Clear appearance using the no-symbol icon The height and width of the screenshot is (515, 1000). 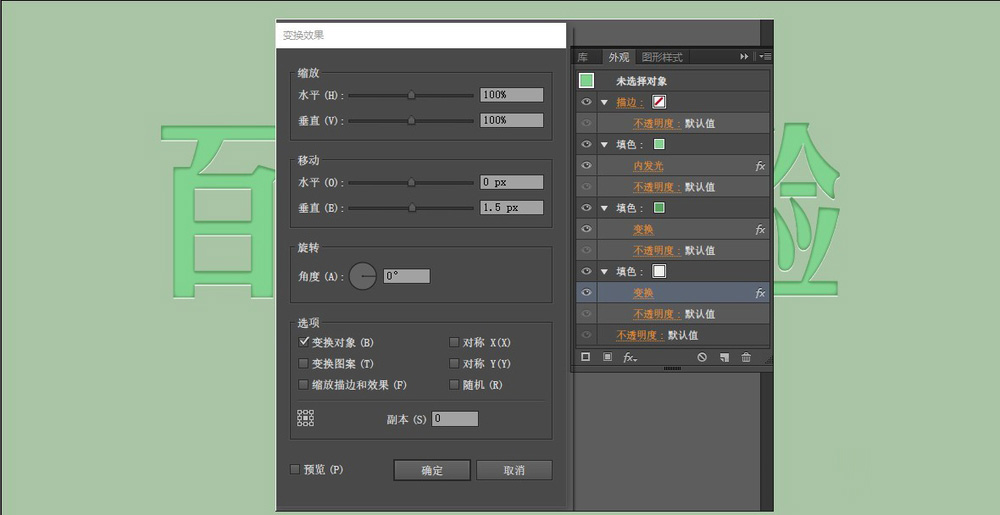pyautogui.click(x=702, y=358)
